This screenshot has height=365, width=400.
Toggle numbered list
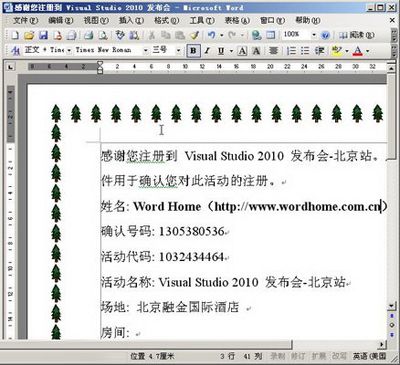[x=291, y=51]
